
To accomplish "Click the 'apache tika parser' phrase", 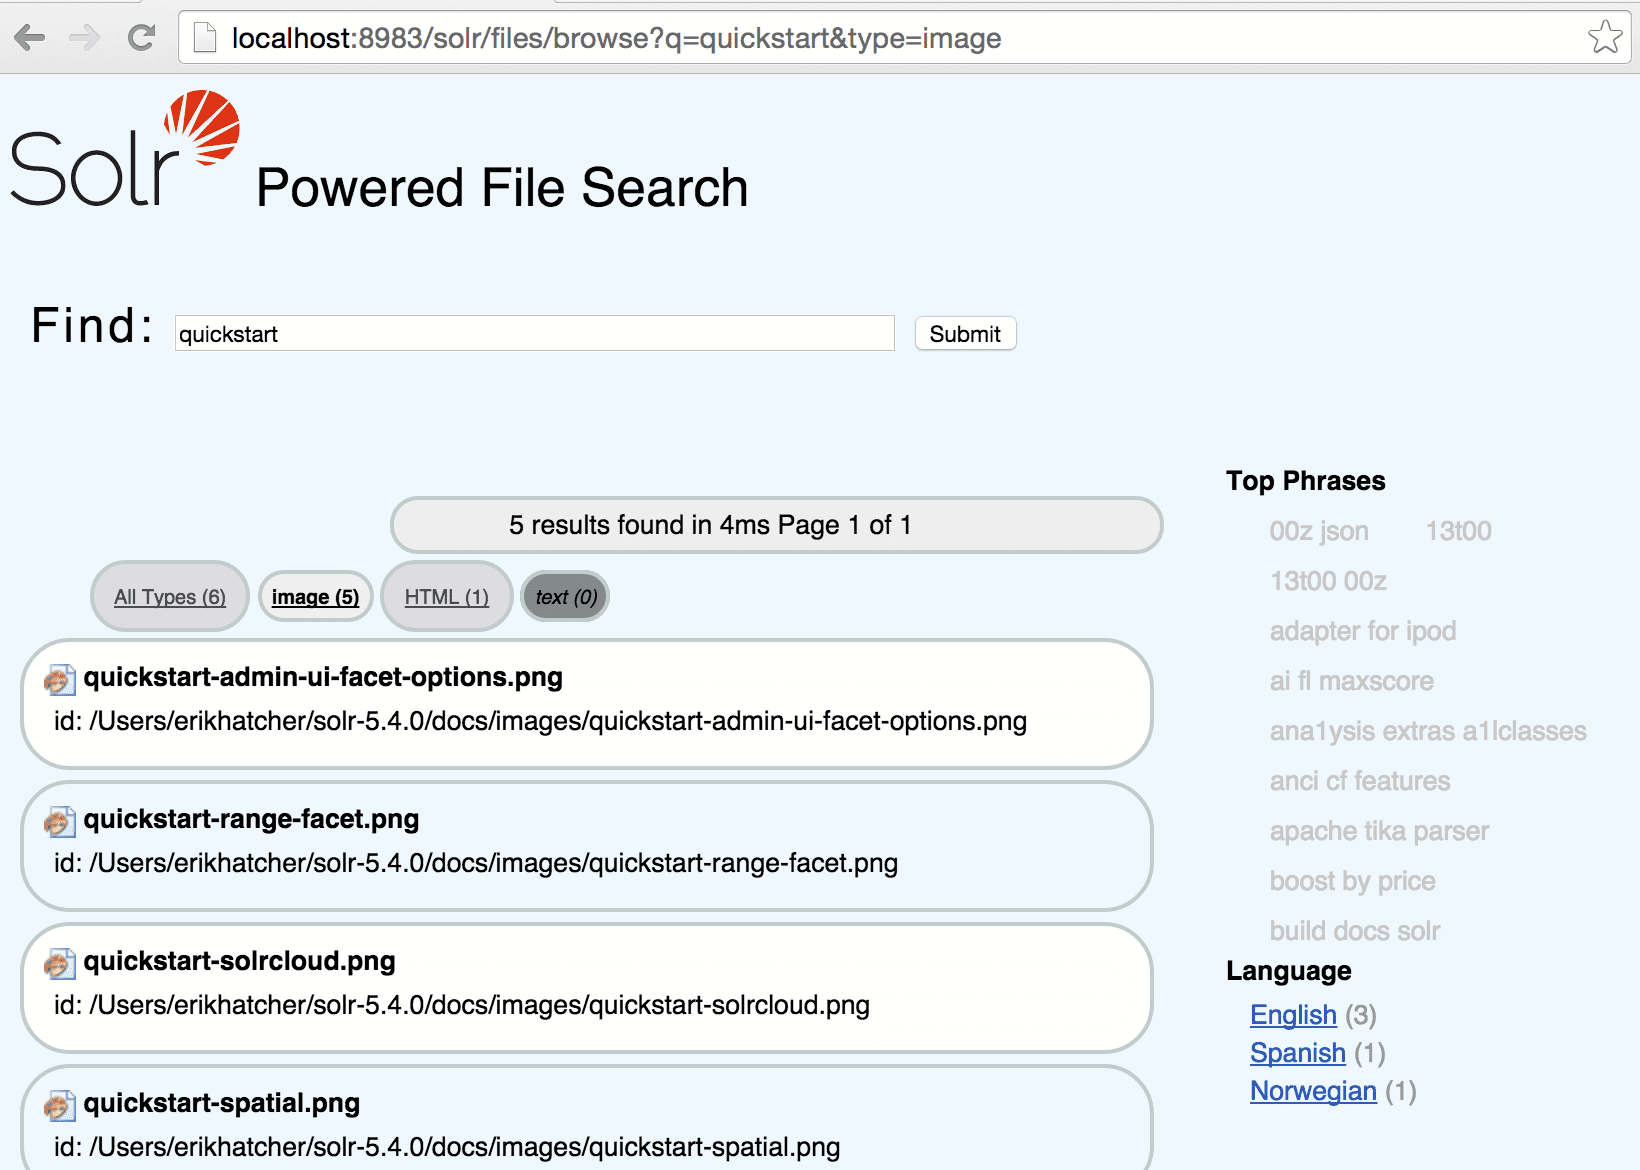I will [x=1379, y=831].
